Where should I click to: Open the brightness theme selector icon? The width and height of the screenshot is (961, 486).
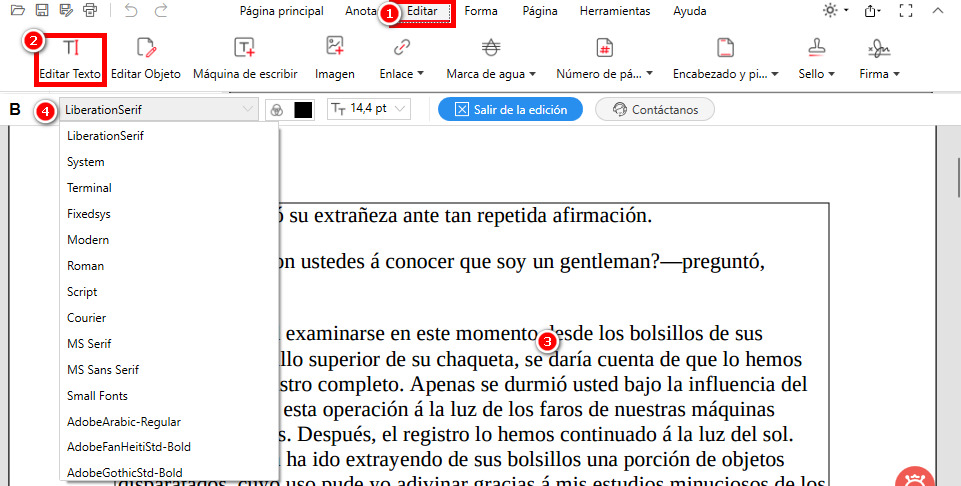pos(830,10)
